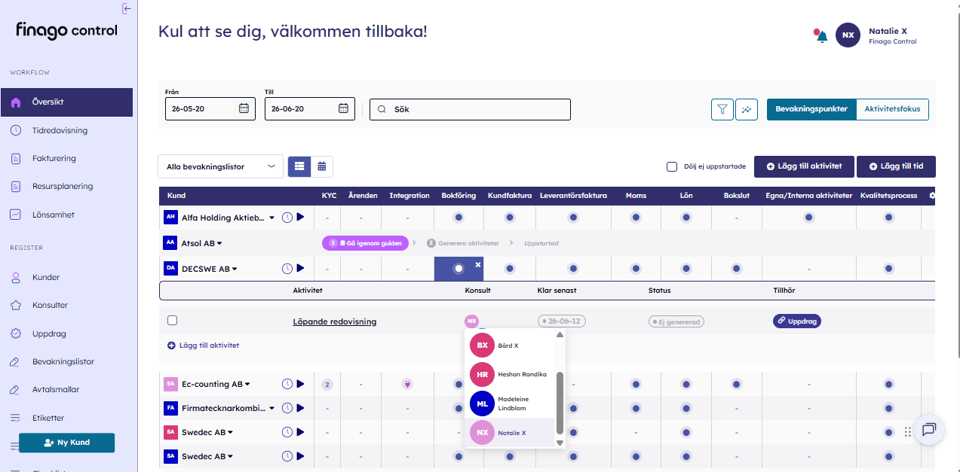The image size is (960, 472).
Task: Click Ec-counting AB Lön status dot
Action: pos(686,384)
